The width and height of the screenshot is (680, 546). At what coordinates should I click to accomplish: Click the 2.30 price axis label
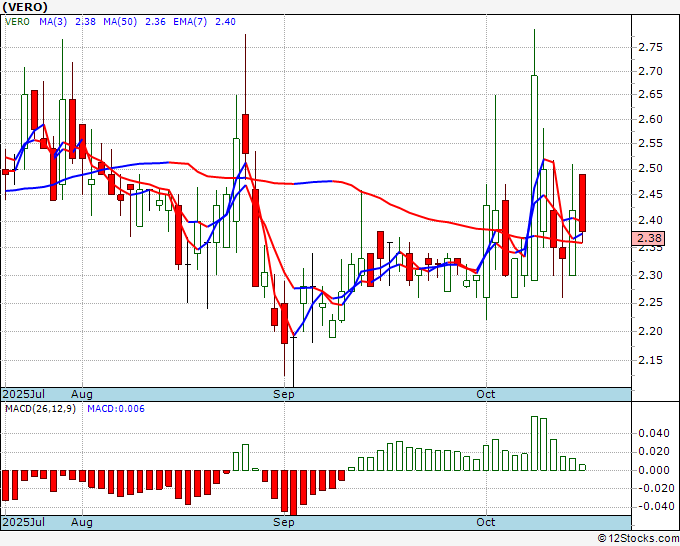pyautogui.click(x=651, y=275)
